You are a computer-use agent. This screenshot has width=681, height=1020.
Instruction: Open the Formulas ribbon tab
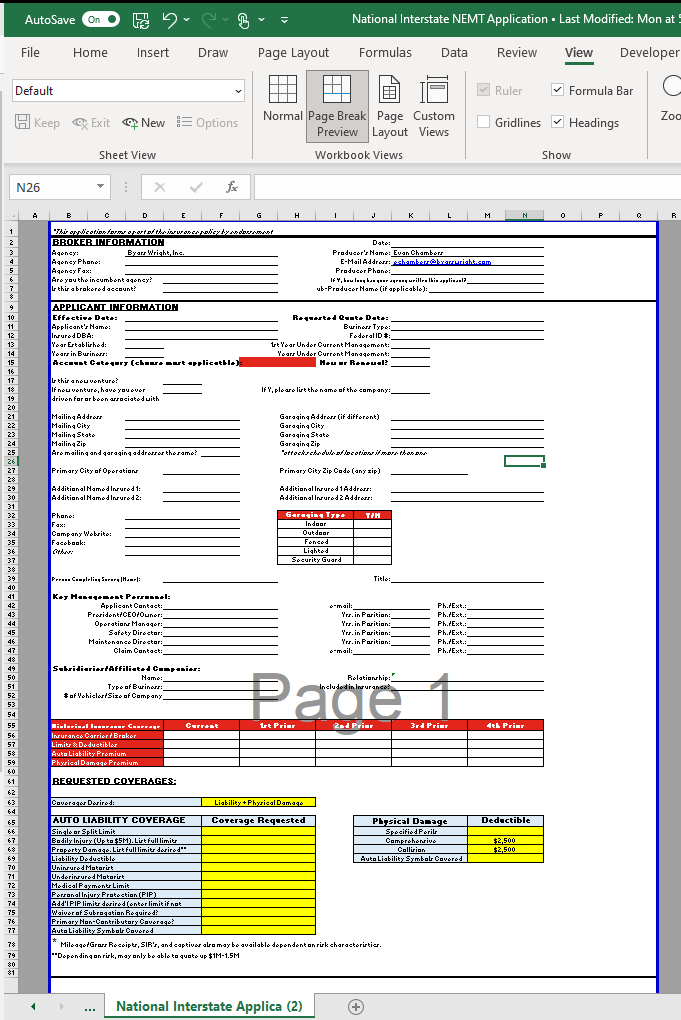pyautogui.click(x=385, y=53)
